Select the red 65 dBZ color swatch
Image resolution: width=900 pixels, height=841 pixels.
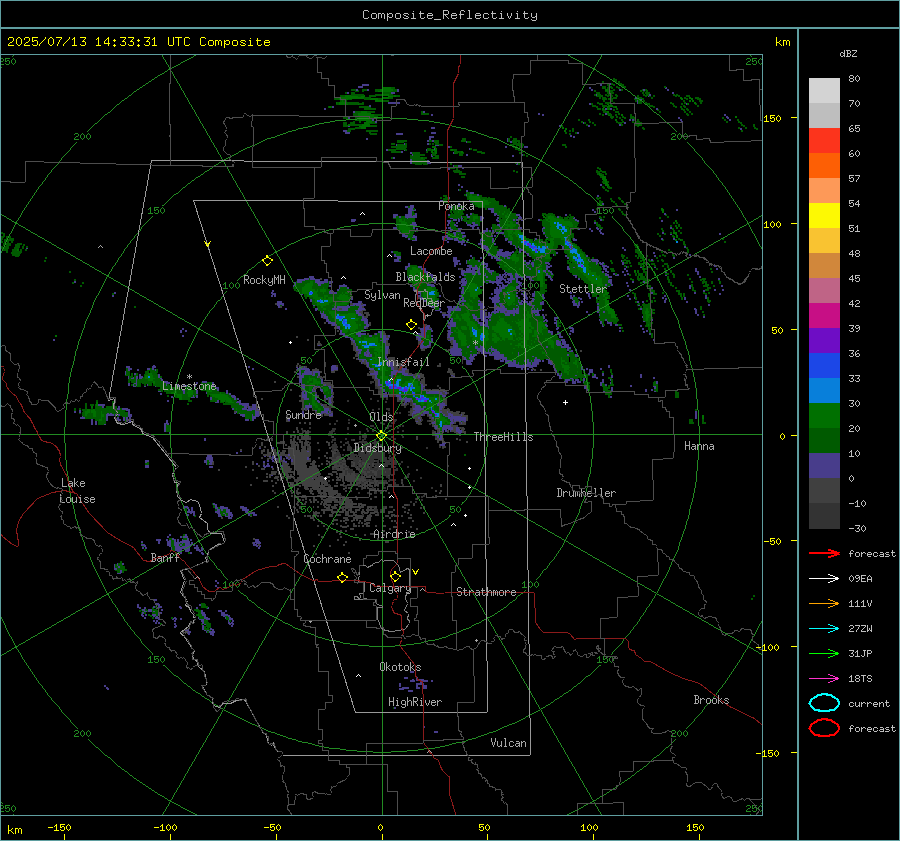(824, 140)
